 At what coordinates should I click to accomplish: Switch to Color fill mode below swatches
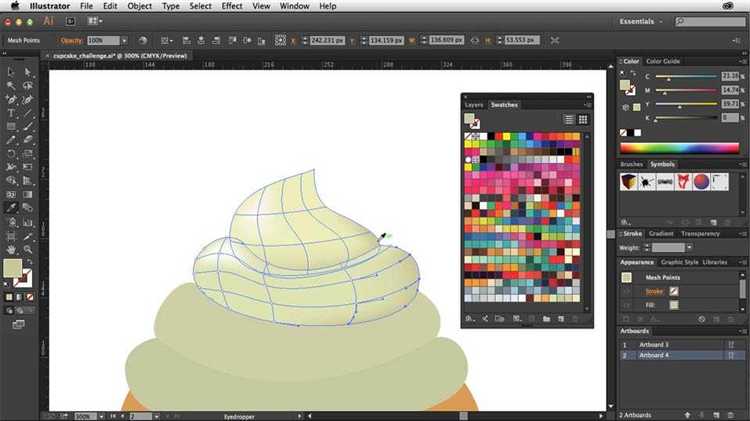tap(9, 297)
